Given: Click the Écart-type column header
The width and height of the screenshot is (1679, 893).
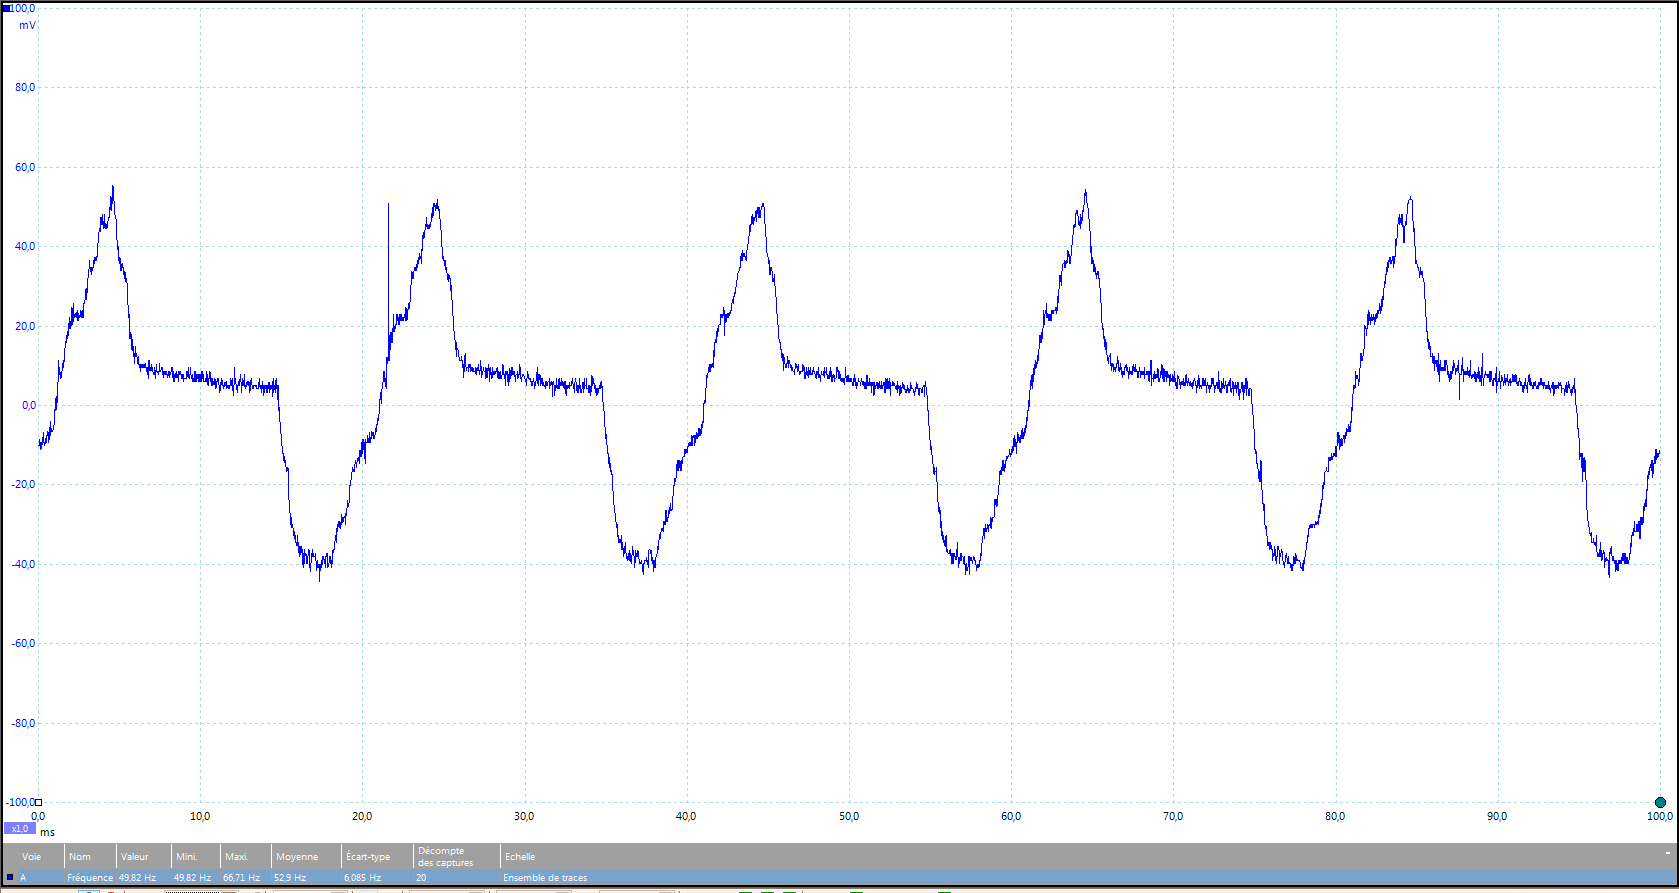Looking at the screenshot, I should point(368,857).
